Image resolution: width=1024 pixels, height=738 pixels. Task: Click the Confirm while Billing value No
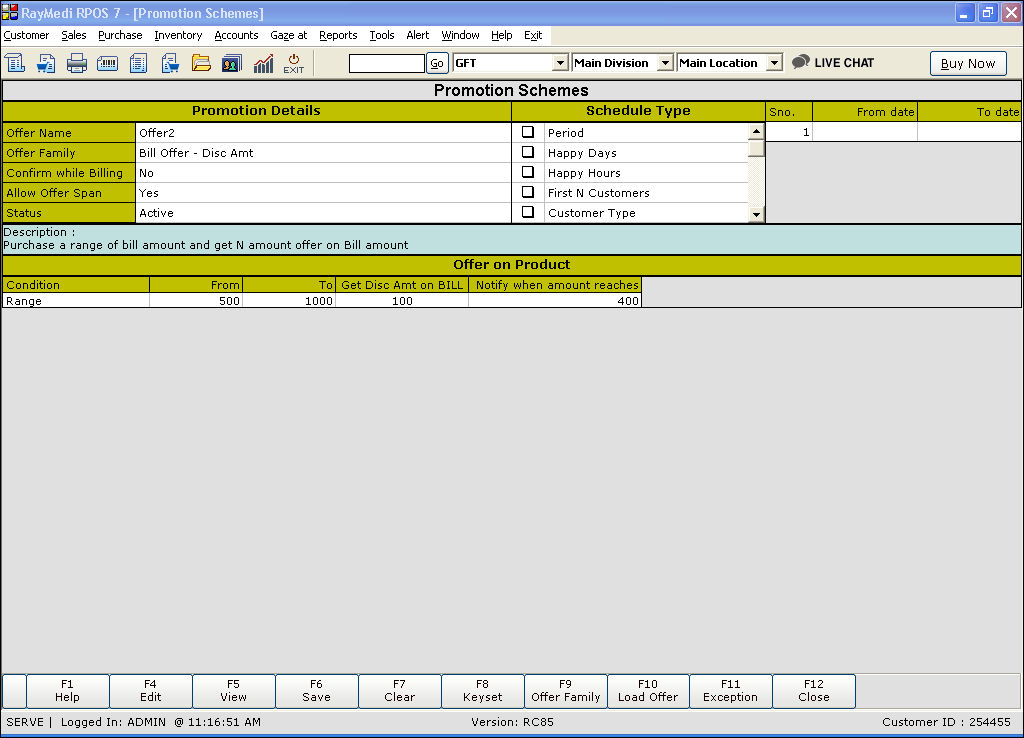tap(323, 173)
